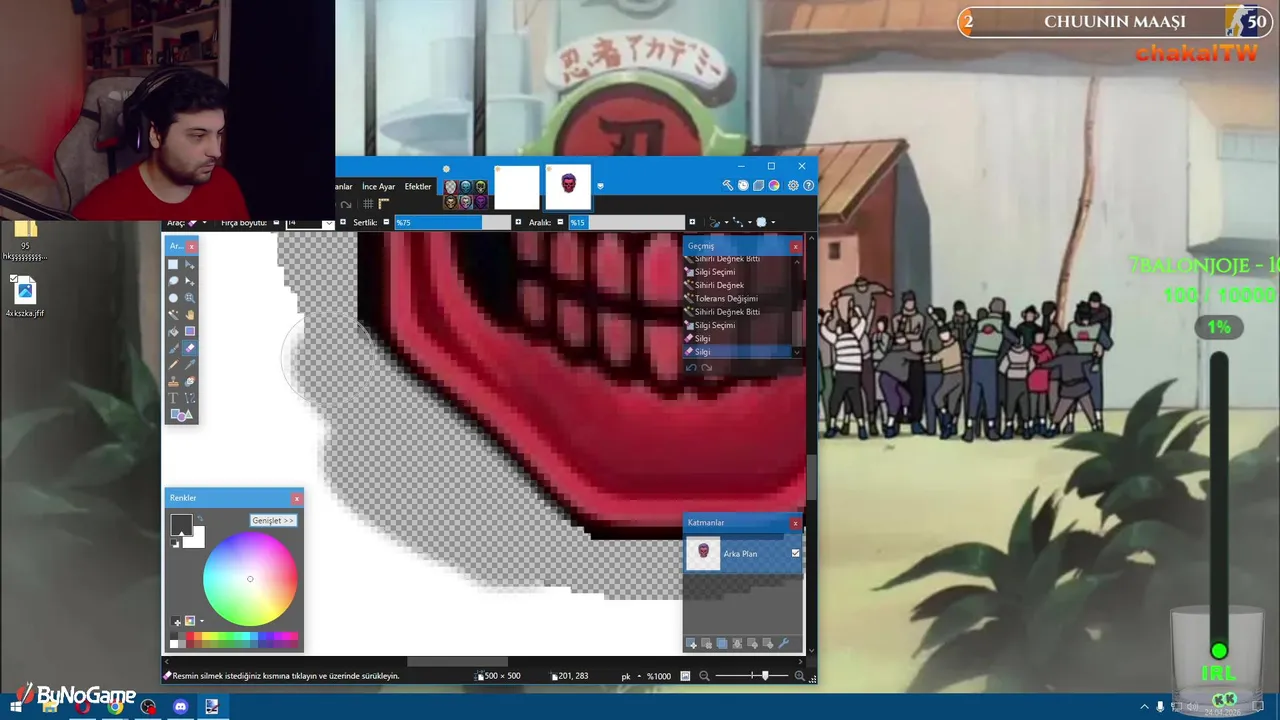Open layer properties wrench icon
Screen dimensions: 1280x720
coord(783,644)
